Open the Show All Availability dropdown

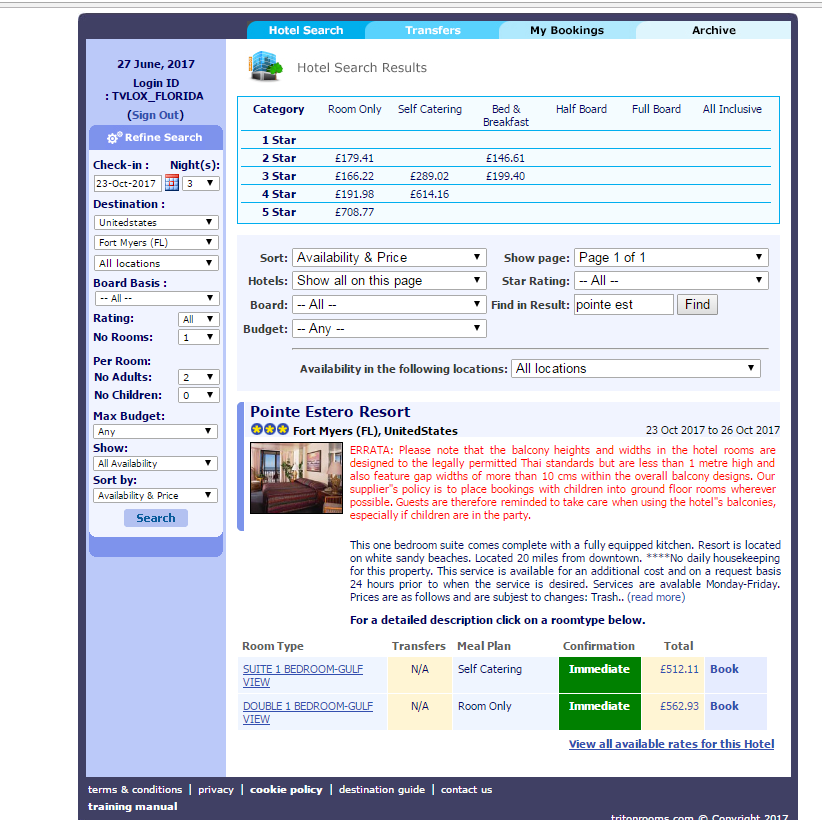tap(155, 463)
